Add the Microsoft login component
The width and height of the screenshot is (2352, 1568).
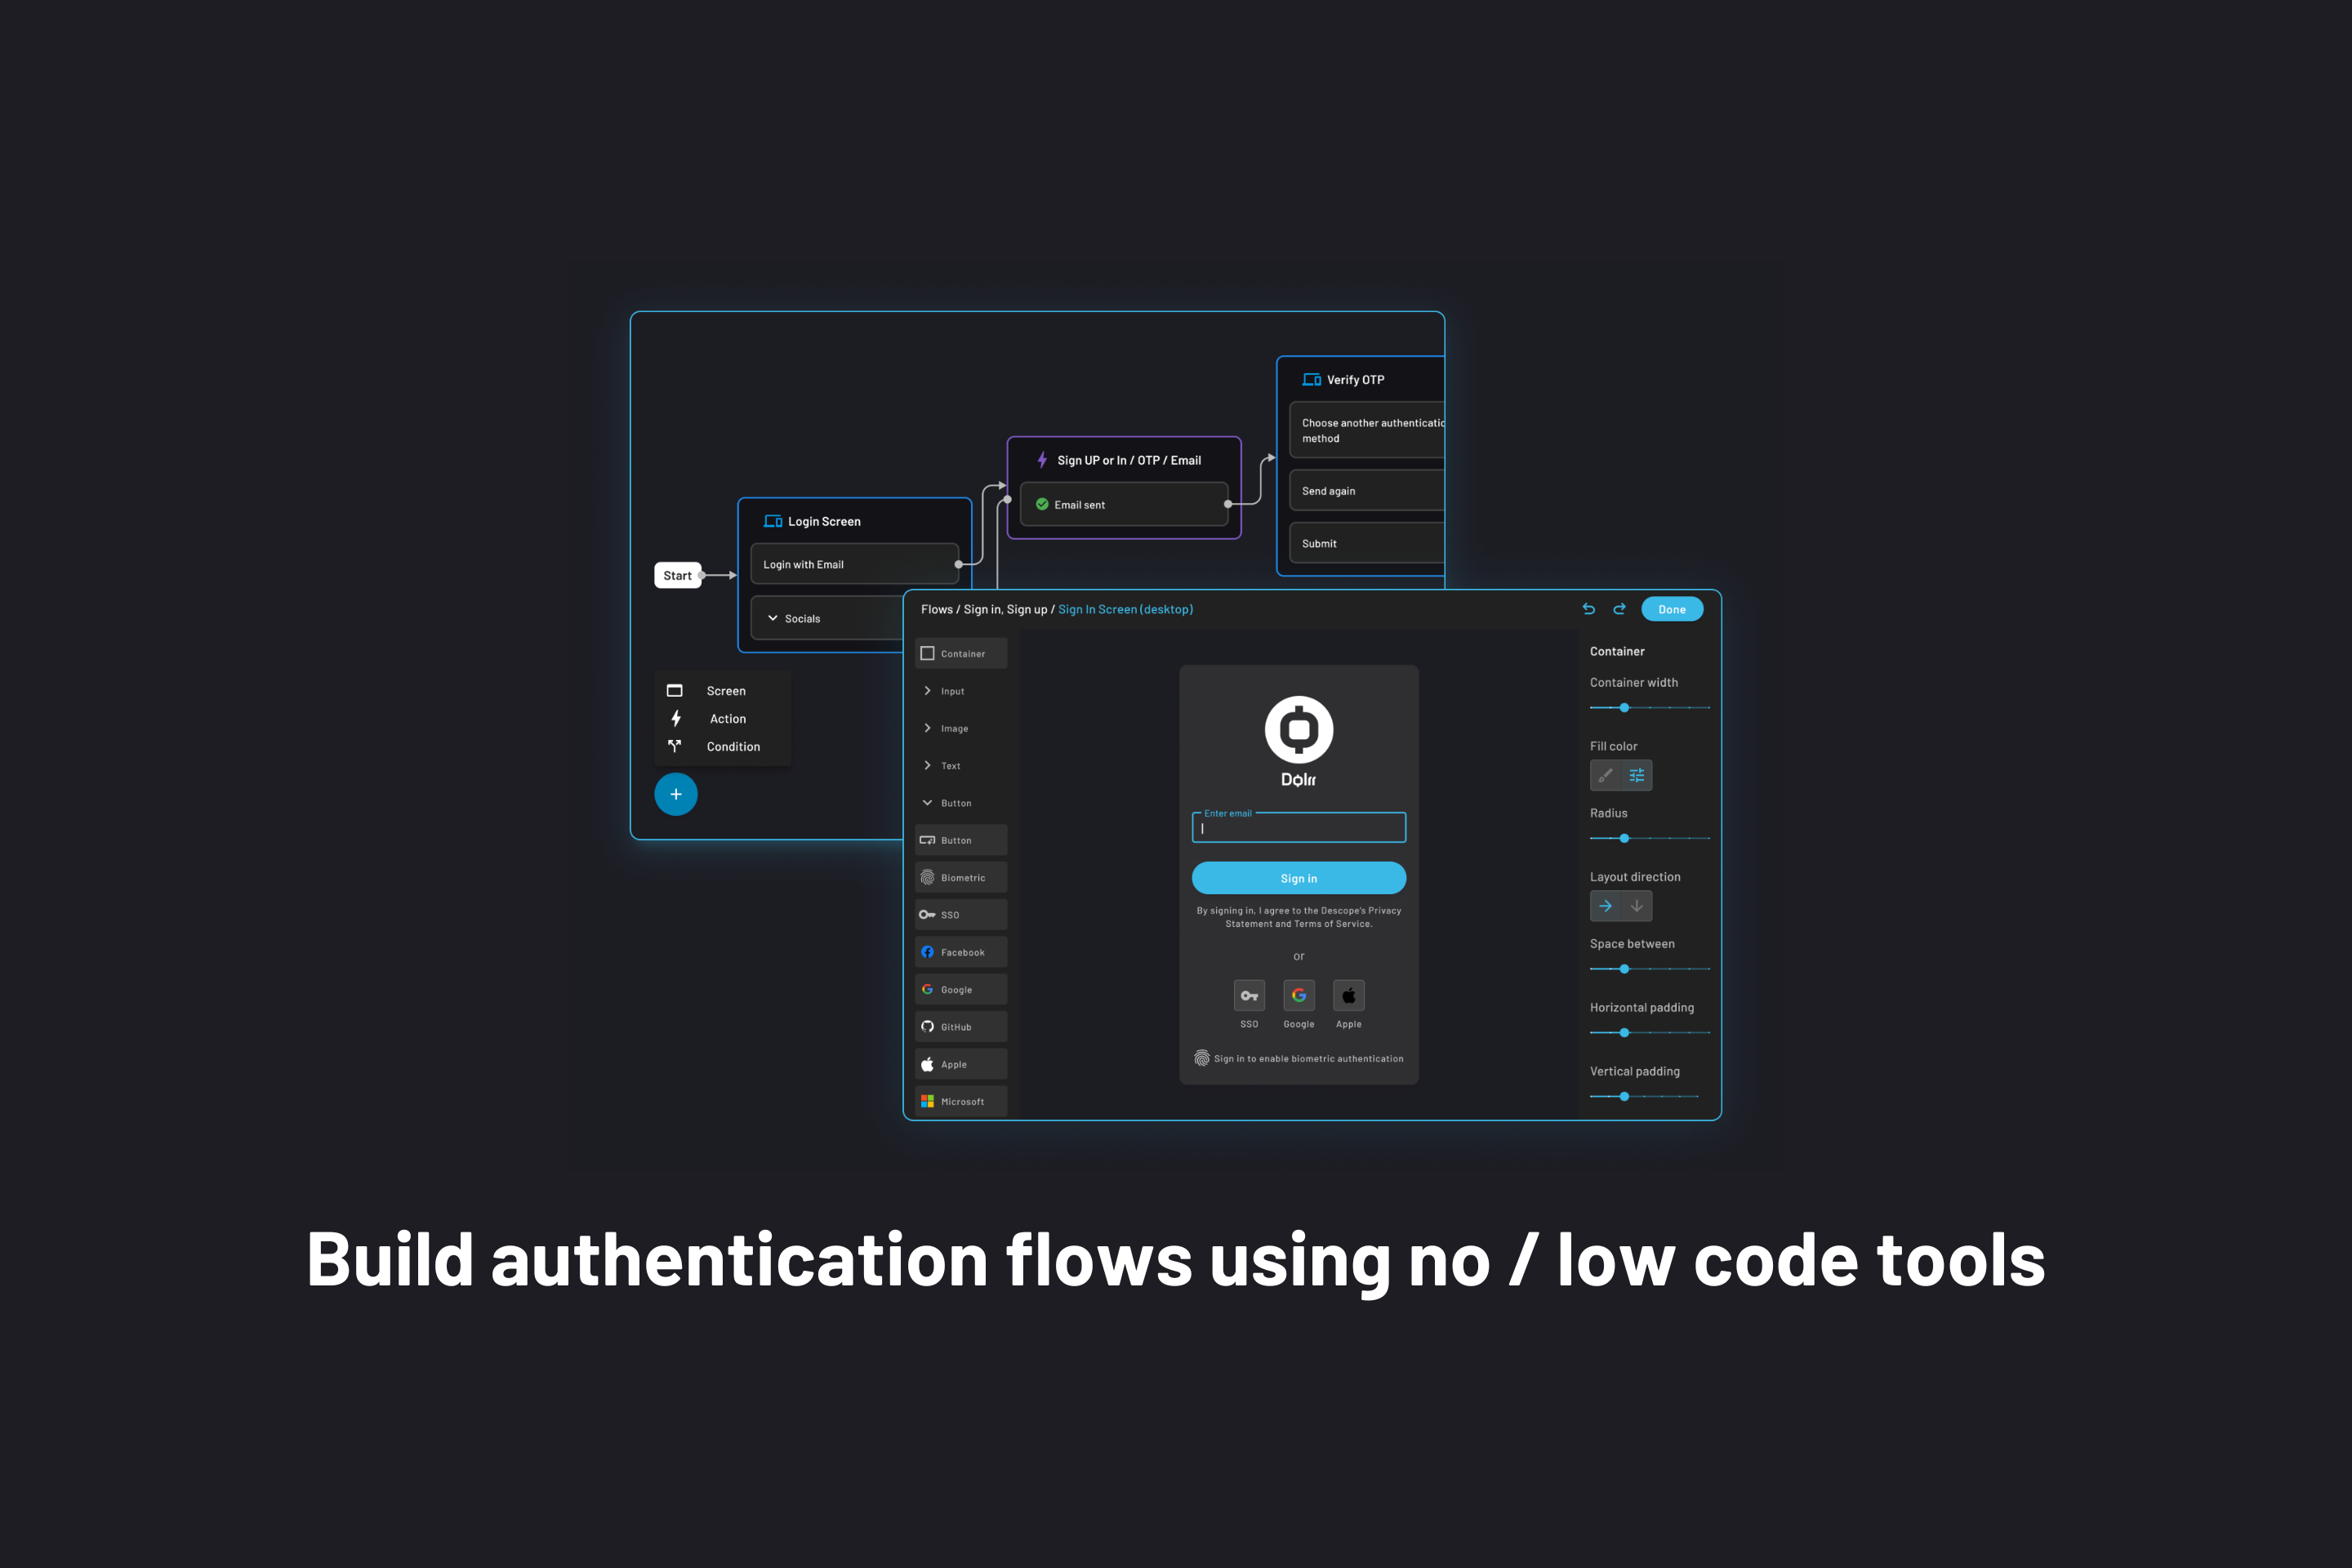[960, 1101]
